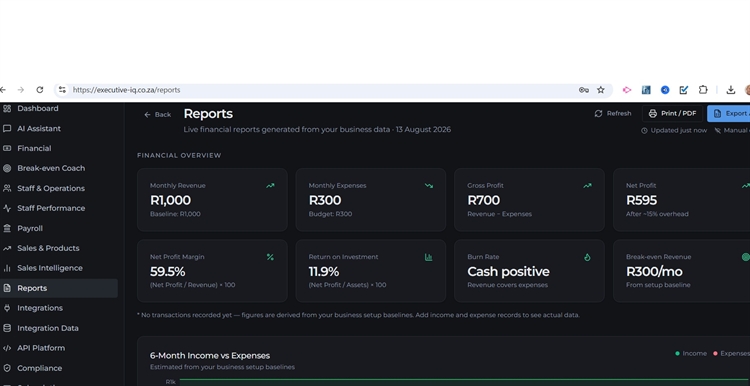Click the API Platform code icon
This screenshot has width=750, height=386.
[7, 348]
